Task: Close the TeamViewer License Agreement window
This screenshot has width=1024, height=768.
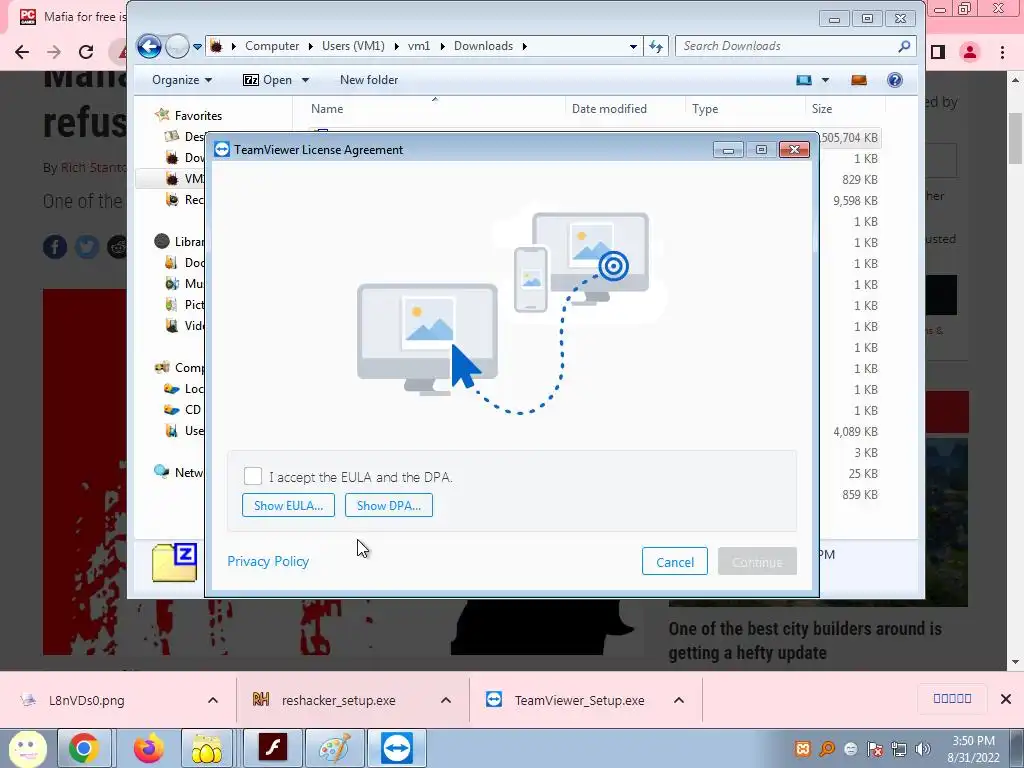Action: point(794,150)
